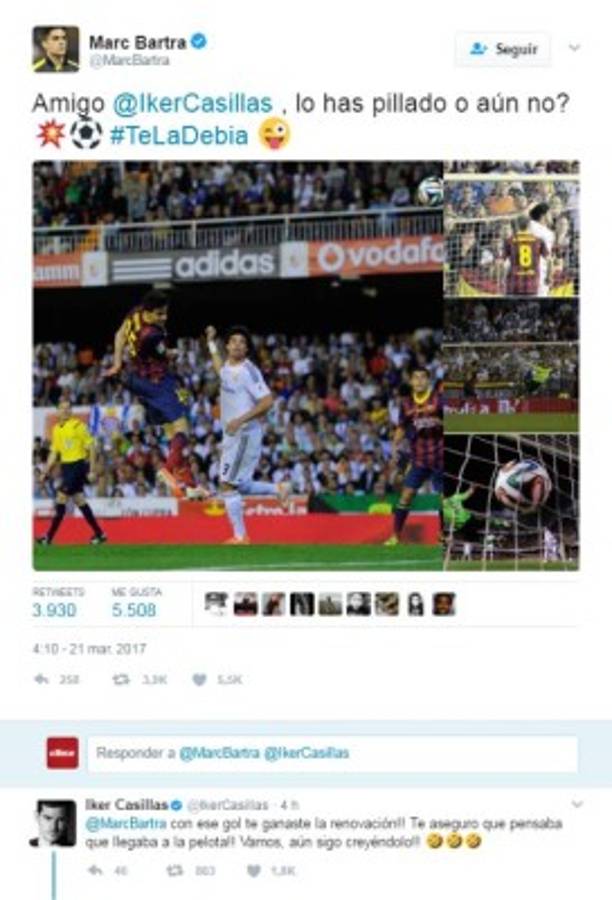Focus the Responder a @MarcBartra reply field
Image resolution: width=612 pixels, height=900 pixels.
tap(332, 753)
